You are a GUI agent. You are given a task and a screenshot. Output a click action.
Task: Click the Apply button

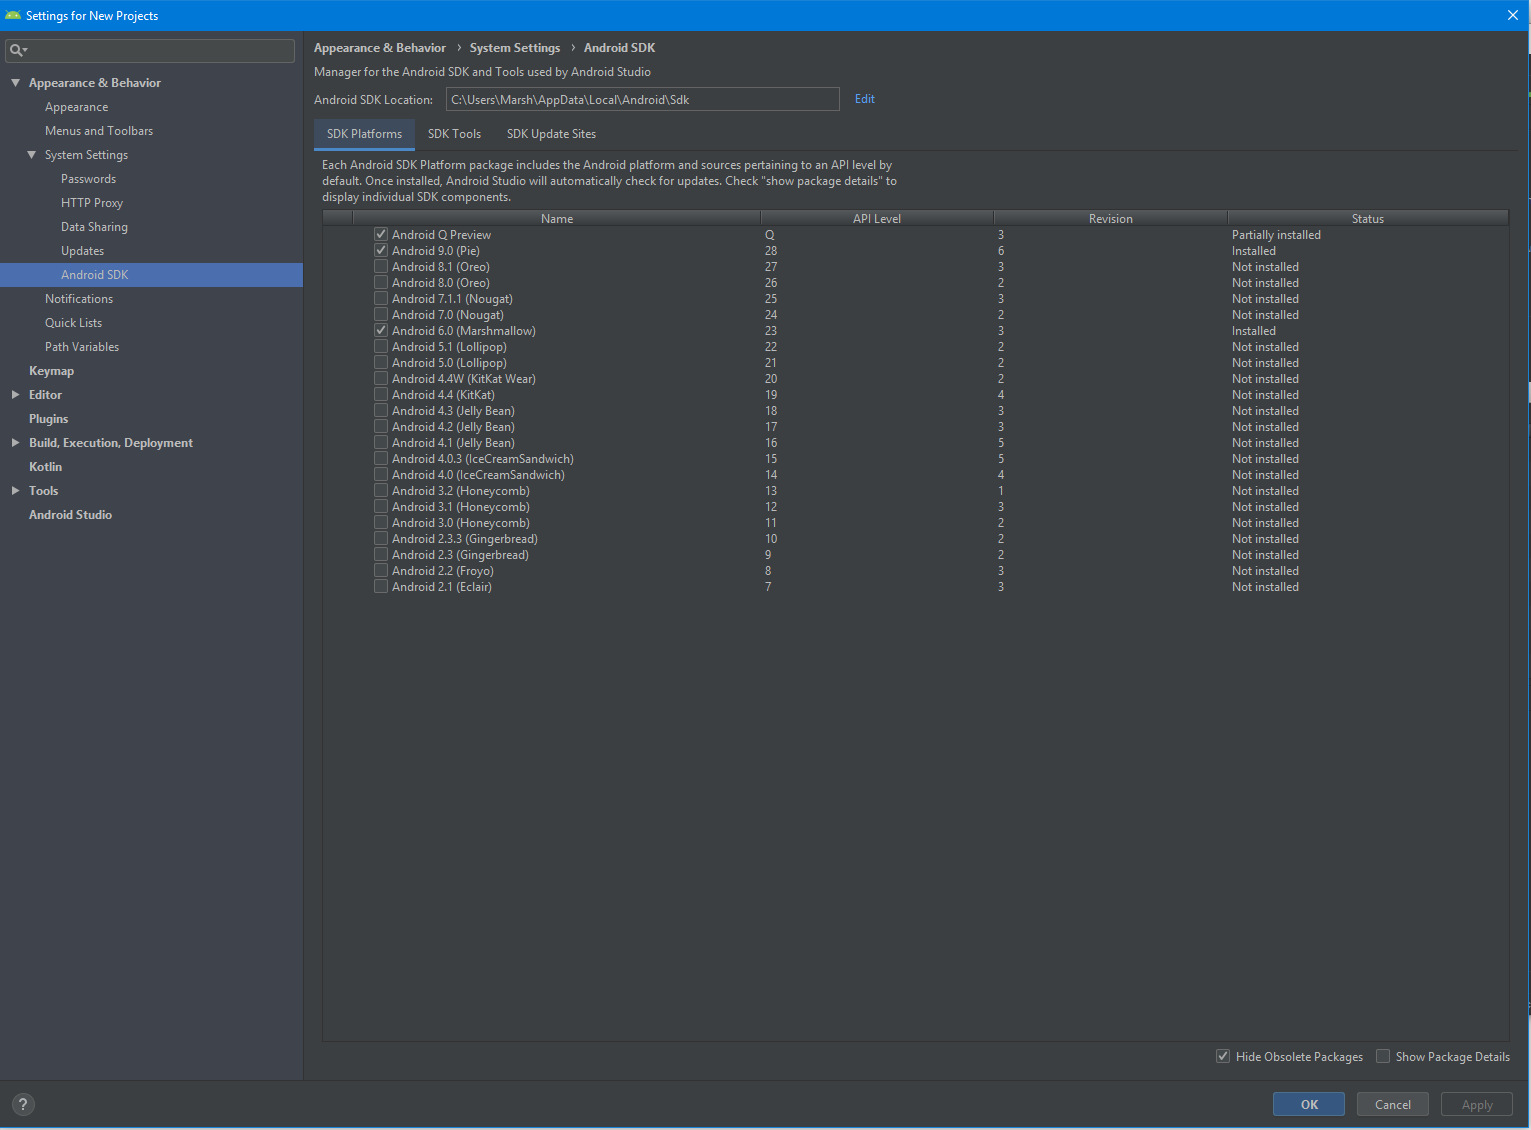click(x=1477, y=1105)
